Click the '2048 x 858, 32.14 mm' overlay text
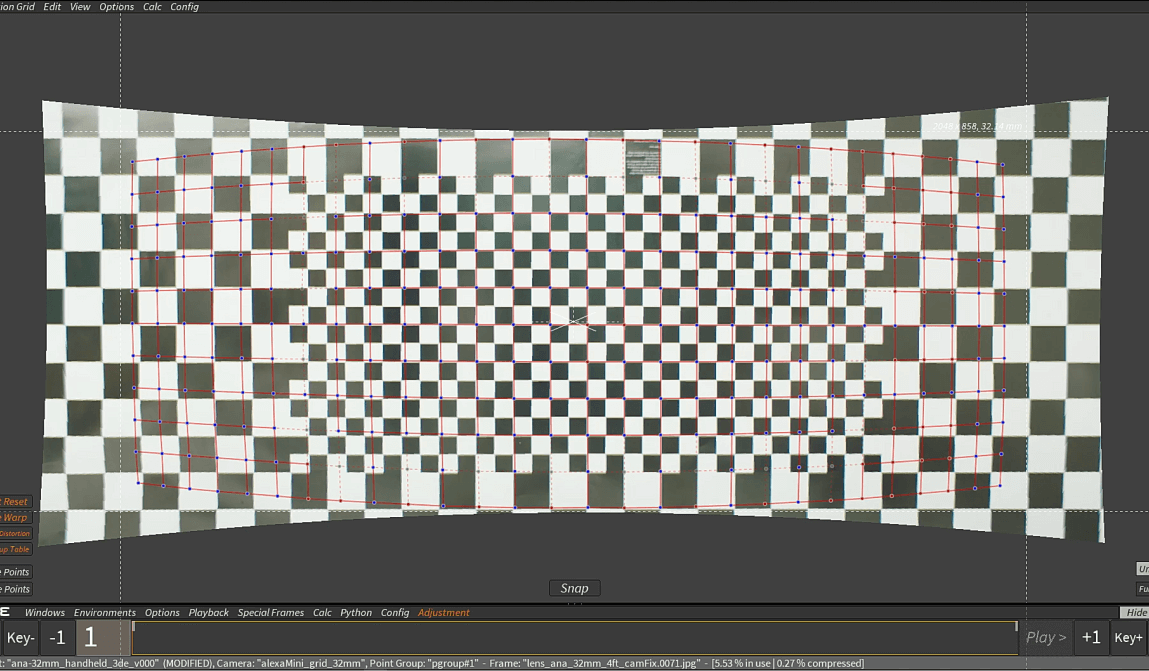Viewport: 1149px width, 671px height. pos(978,127)
